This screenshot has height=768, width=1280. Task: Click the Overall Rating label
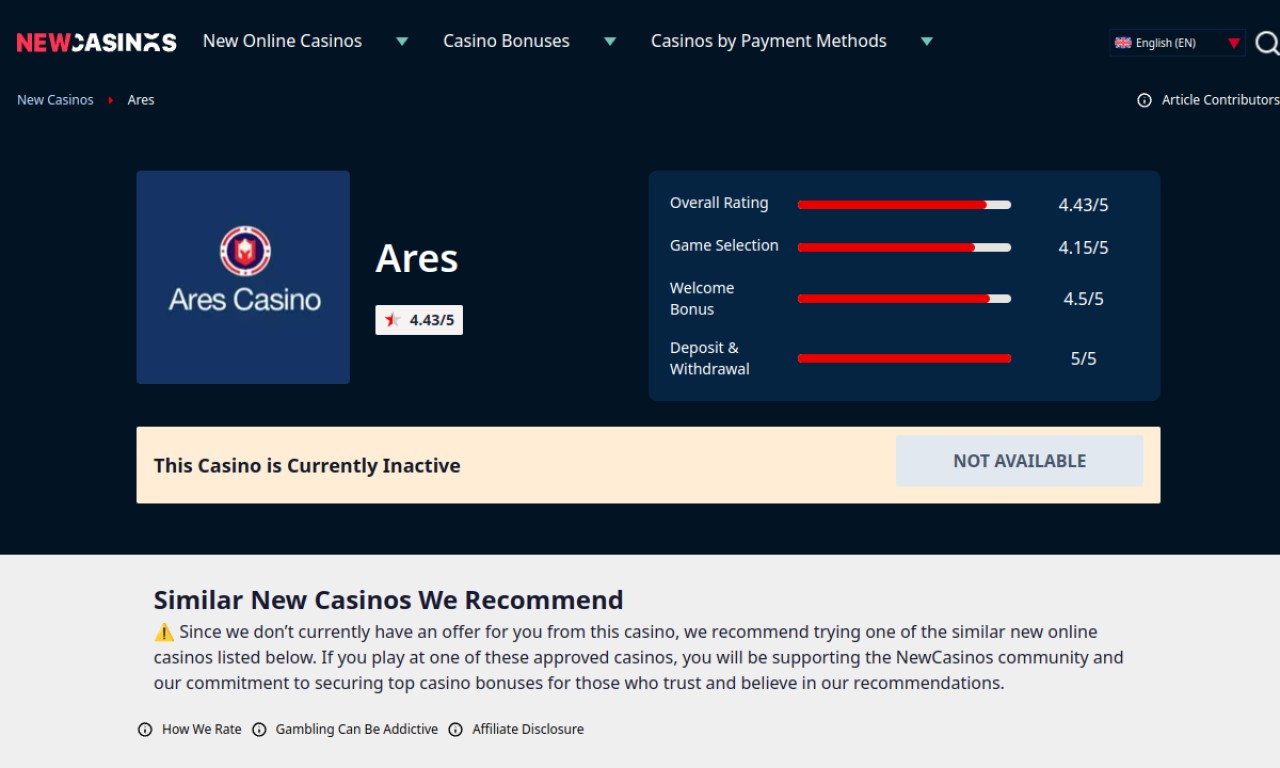(719, 203)
